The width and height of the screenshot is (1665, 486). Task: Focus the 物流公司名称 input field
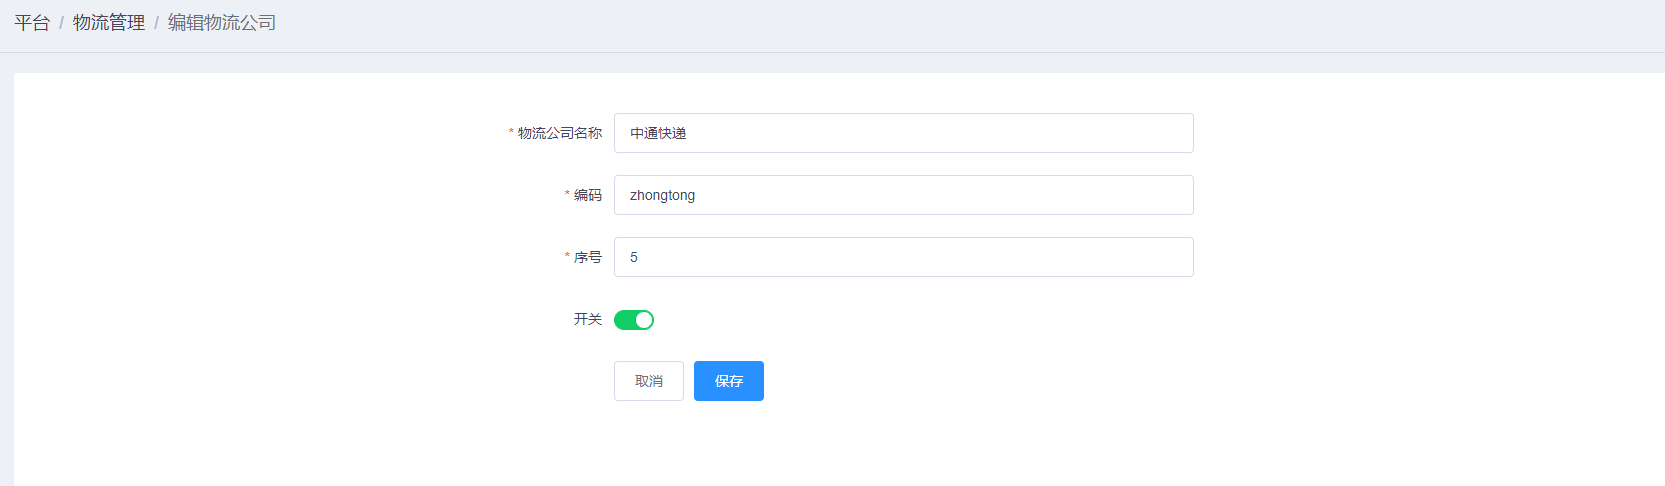(903, 133)
